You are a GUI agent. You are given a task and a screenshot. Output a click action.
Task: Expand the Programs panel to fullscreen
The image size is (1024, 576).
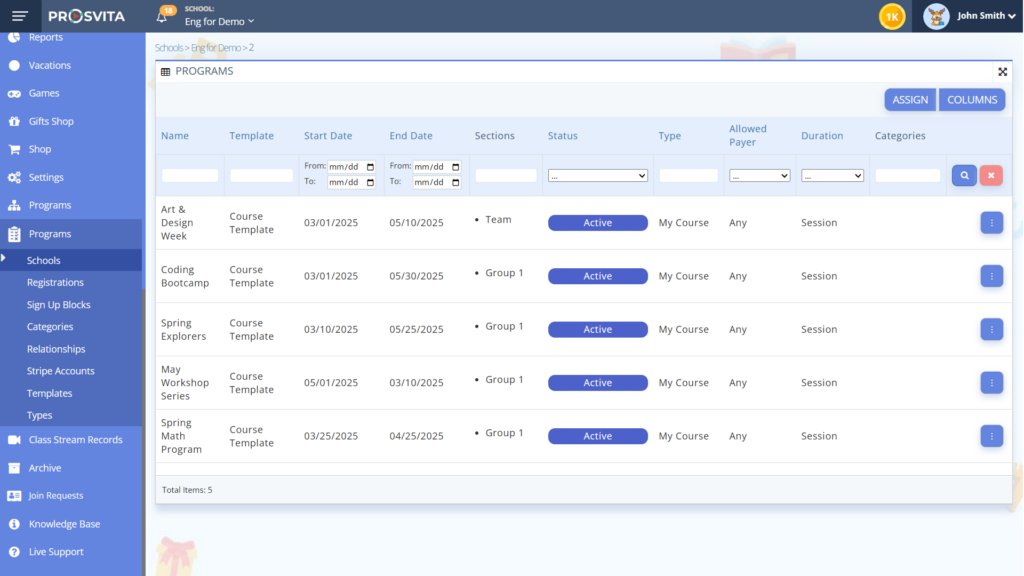coord(1002,72)
